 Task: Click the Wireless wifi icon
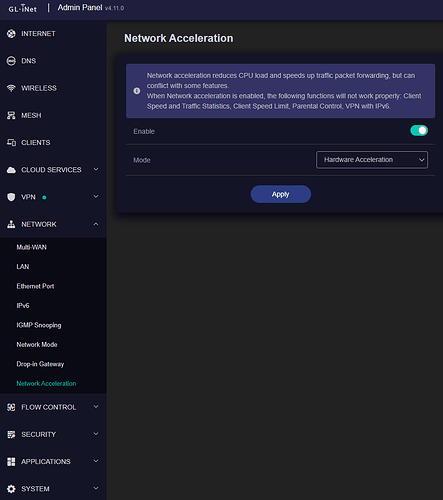point(11,88)
